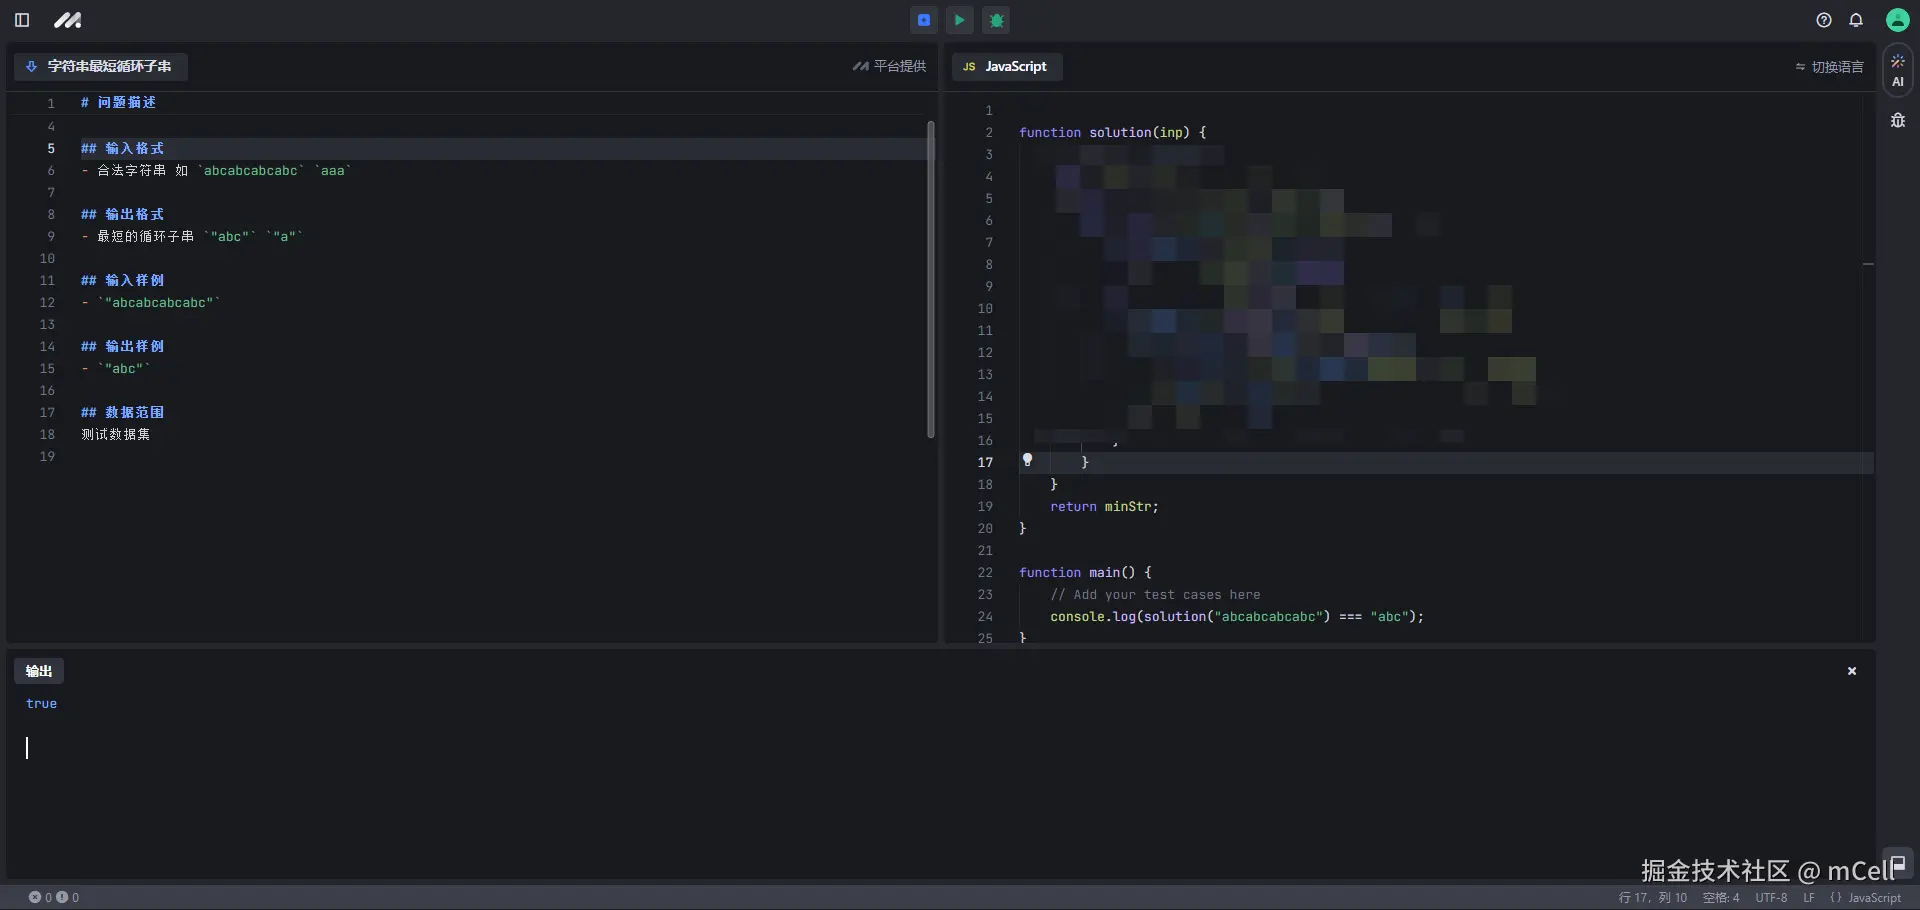This screenshot has width=1920, height=910.
Task: Select the 字符串最短循环子串 problem tab
Action: pos(101,67)
